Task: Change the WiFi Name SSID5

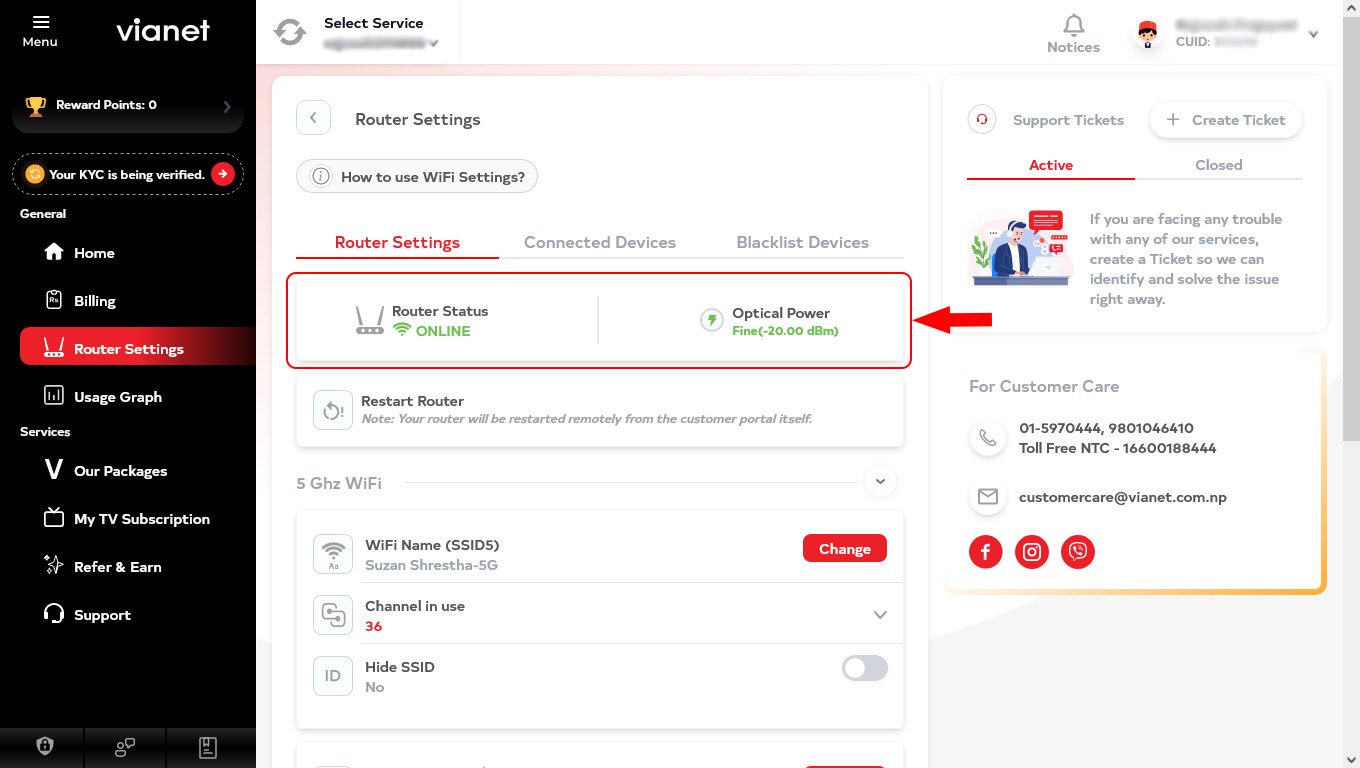Action: pos(845,549)
